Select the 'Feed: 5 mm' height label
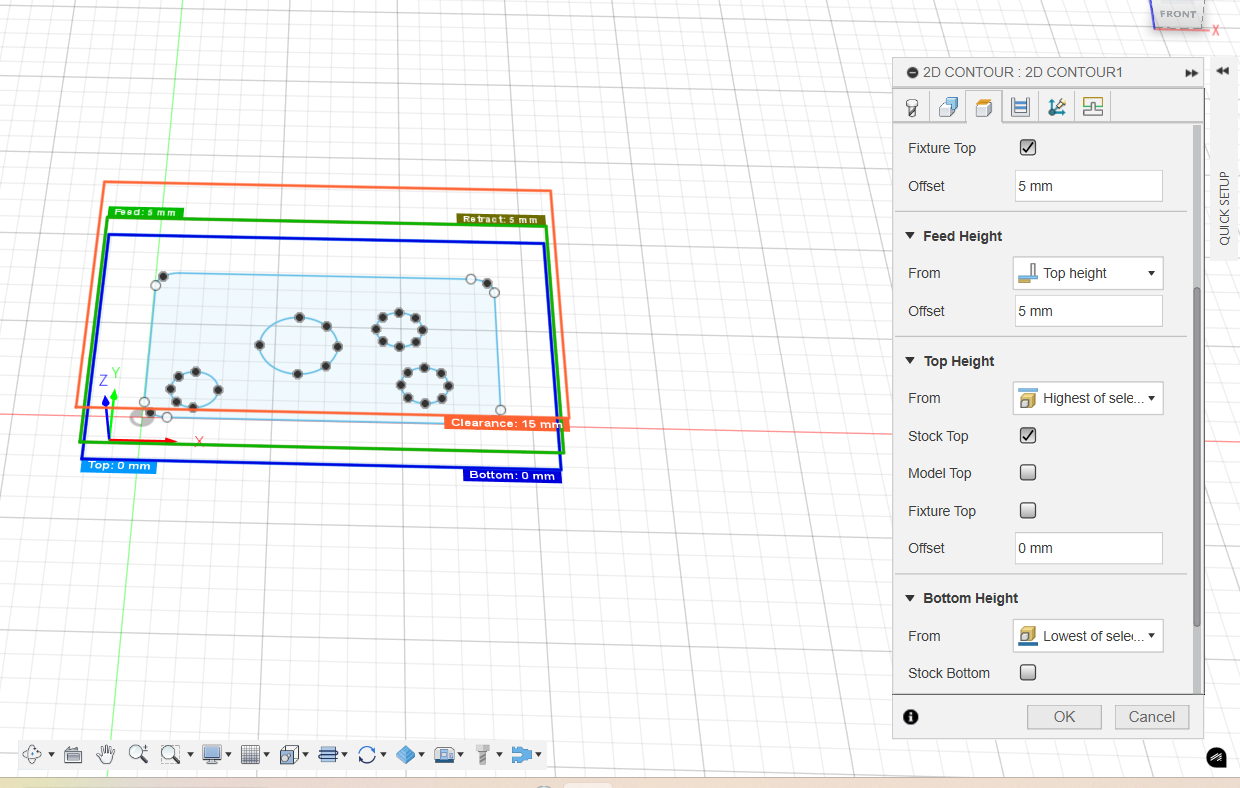The width and height of the screenshot is (1240, 788). click(145, 212)
